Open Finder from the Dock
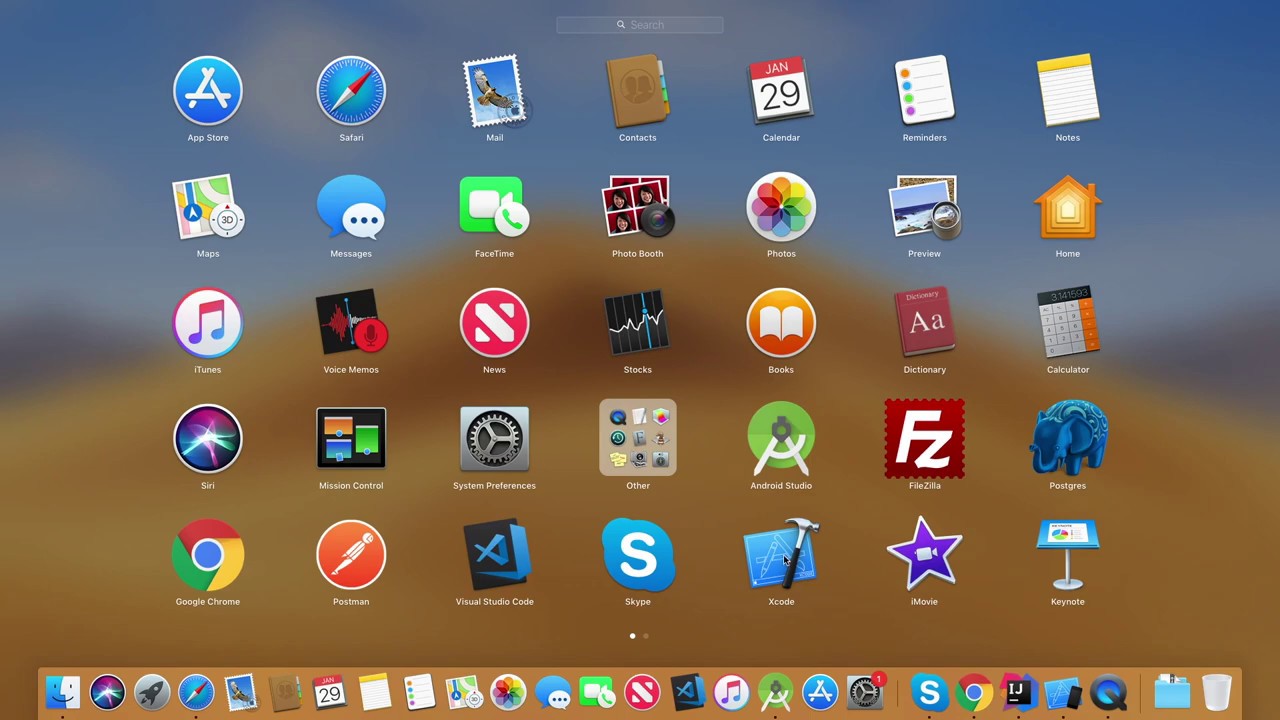The height and width of the screenshot is (720, 1280). click(63, 692)
